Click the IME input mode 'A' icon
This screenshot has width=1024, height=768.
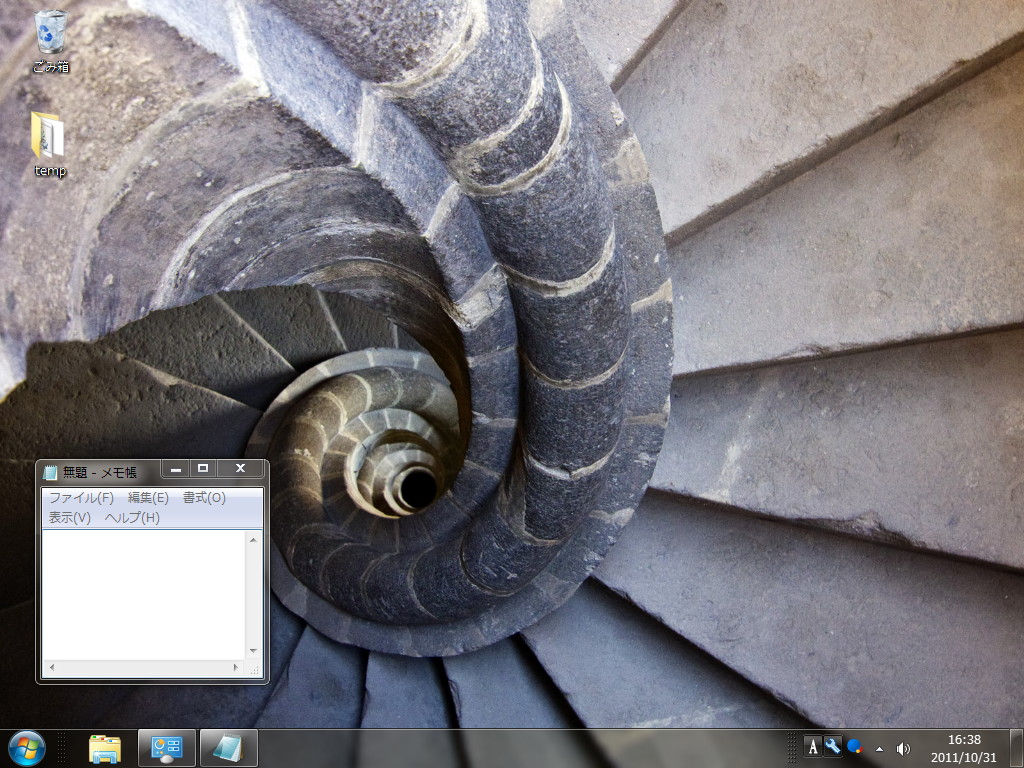812,746
